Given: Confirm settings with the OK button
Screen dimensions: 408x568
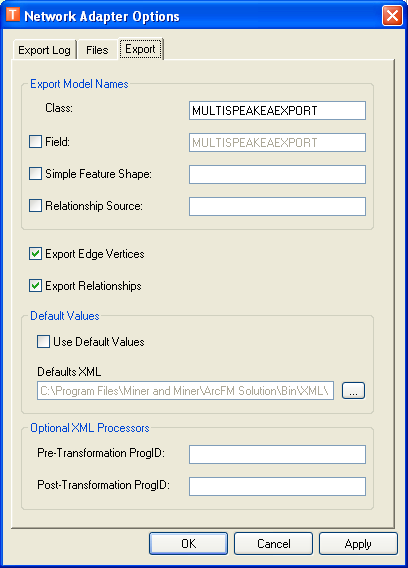Looking at the screenshot, I should 188,543.
